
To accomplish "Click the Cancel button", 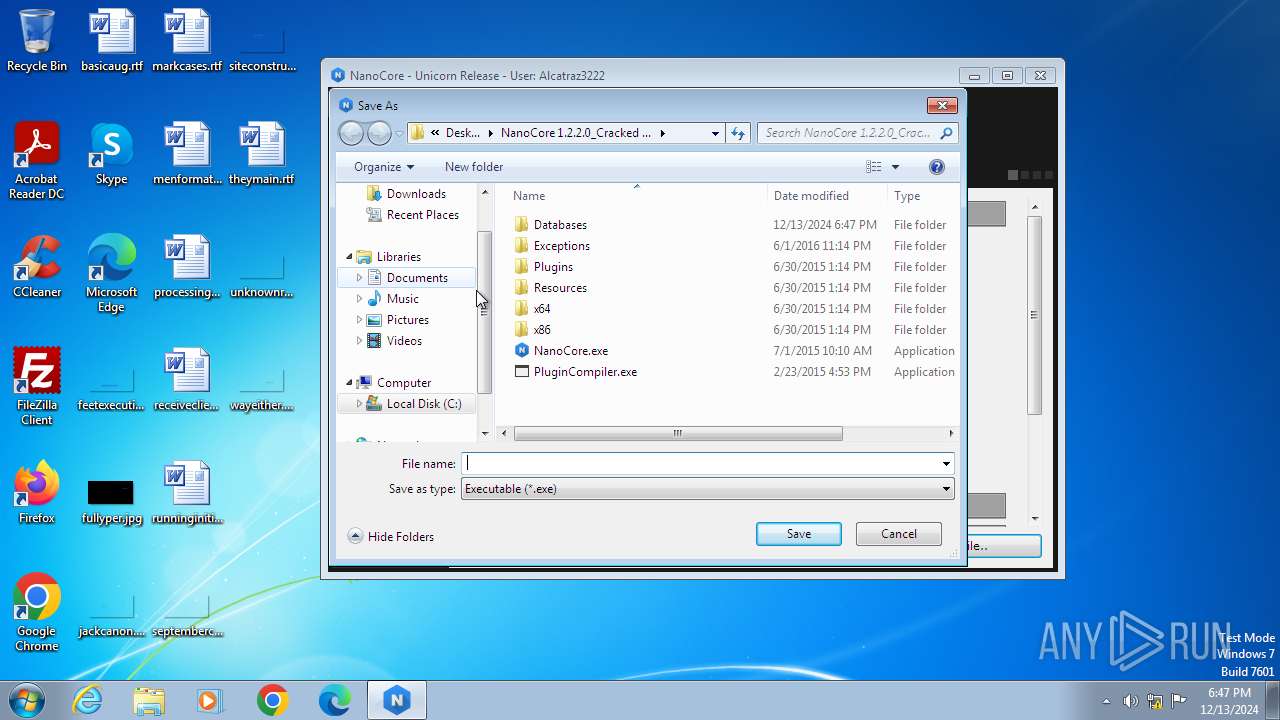I will click(x=899, y=534).
